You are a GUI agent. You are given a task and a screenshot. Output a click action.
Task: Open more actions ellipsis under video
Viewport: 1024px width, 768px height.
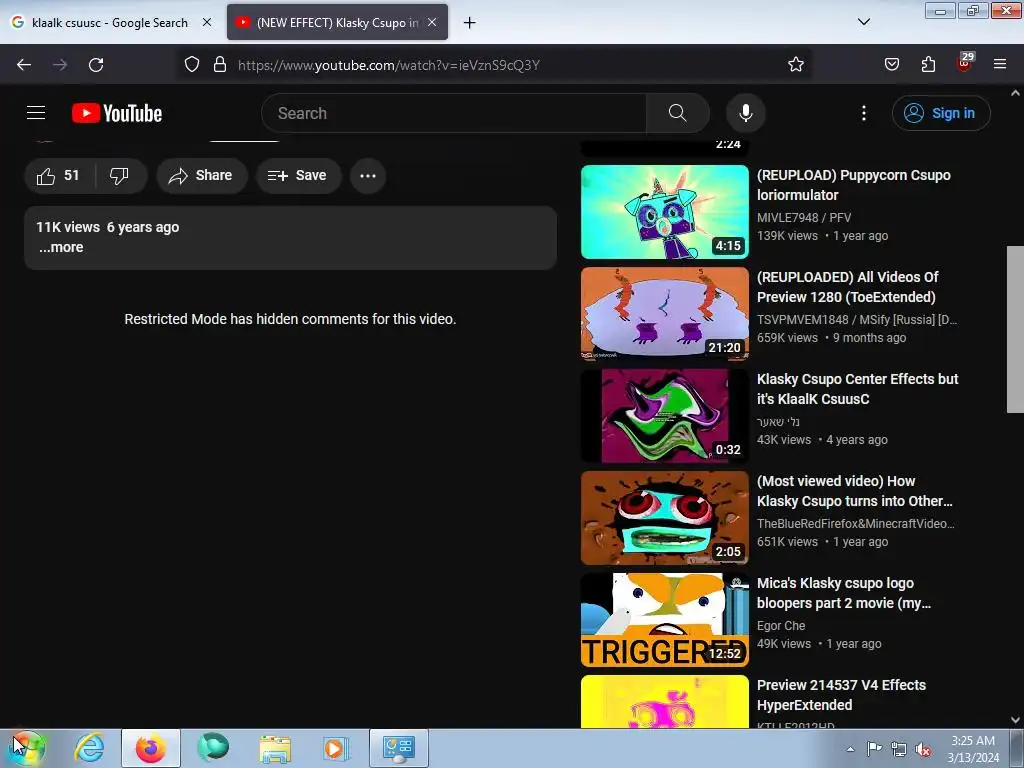[x=368, y=176]
